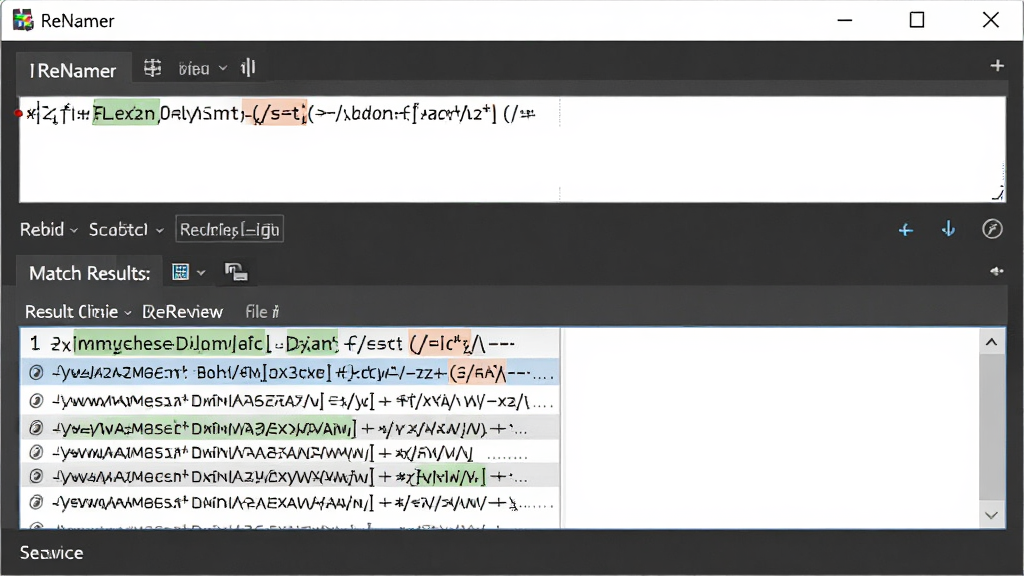Open the Scabtcl dropdown
Screen dimensions: 1024x576
point(126,230)
